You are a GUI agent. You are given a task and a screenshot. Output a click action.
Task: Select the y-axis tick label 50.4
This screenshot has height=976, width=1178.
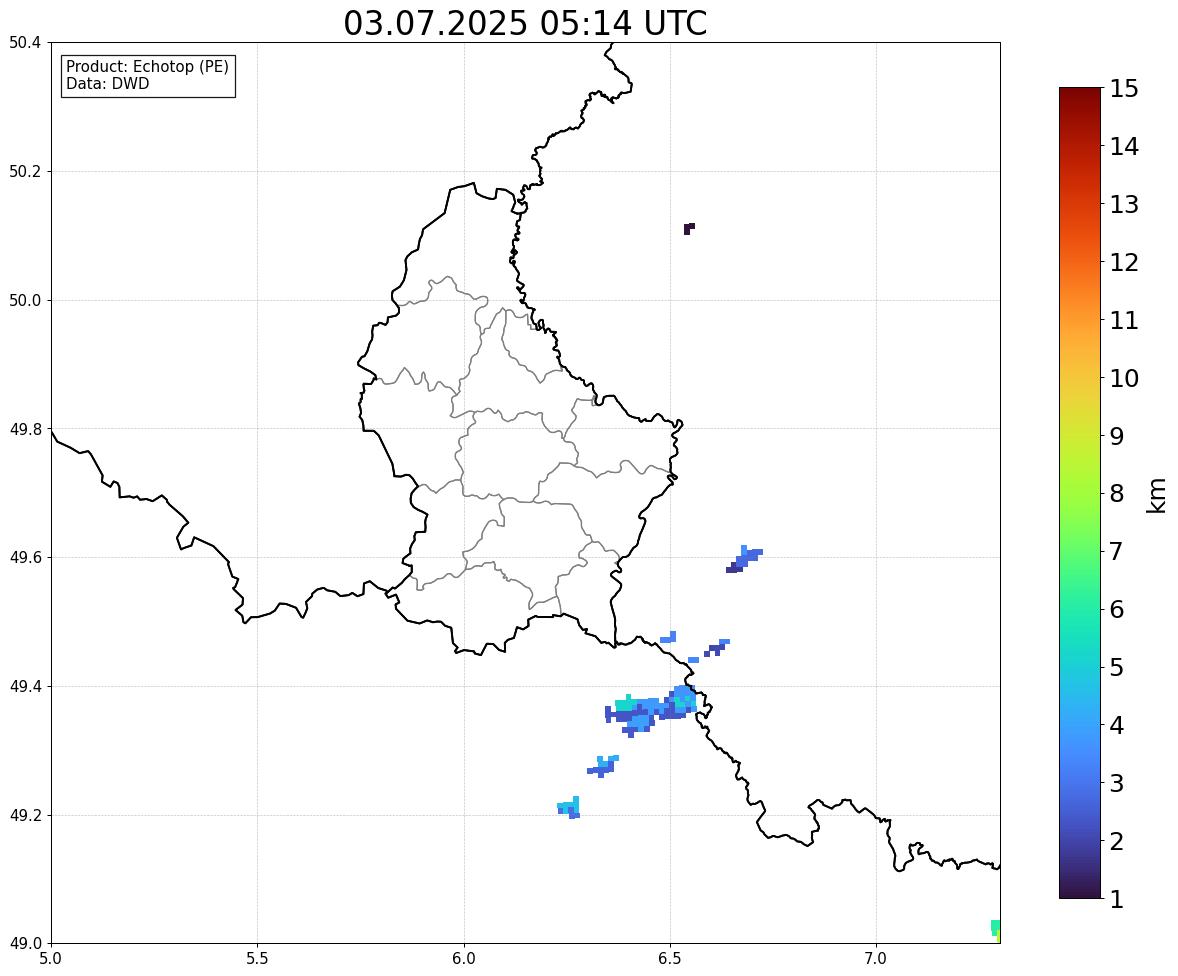[x=24, y=43]
